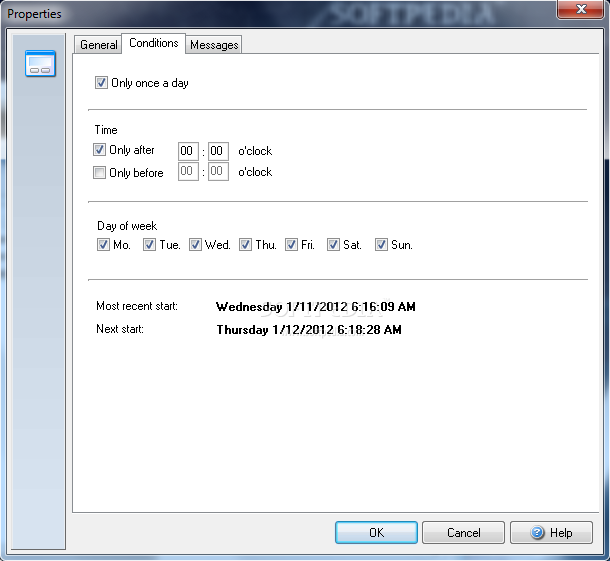Image resolution: width=610 pixels, height=561 pixels.
Task: Open the Messages tab
Action: tap(214, 45)
